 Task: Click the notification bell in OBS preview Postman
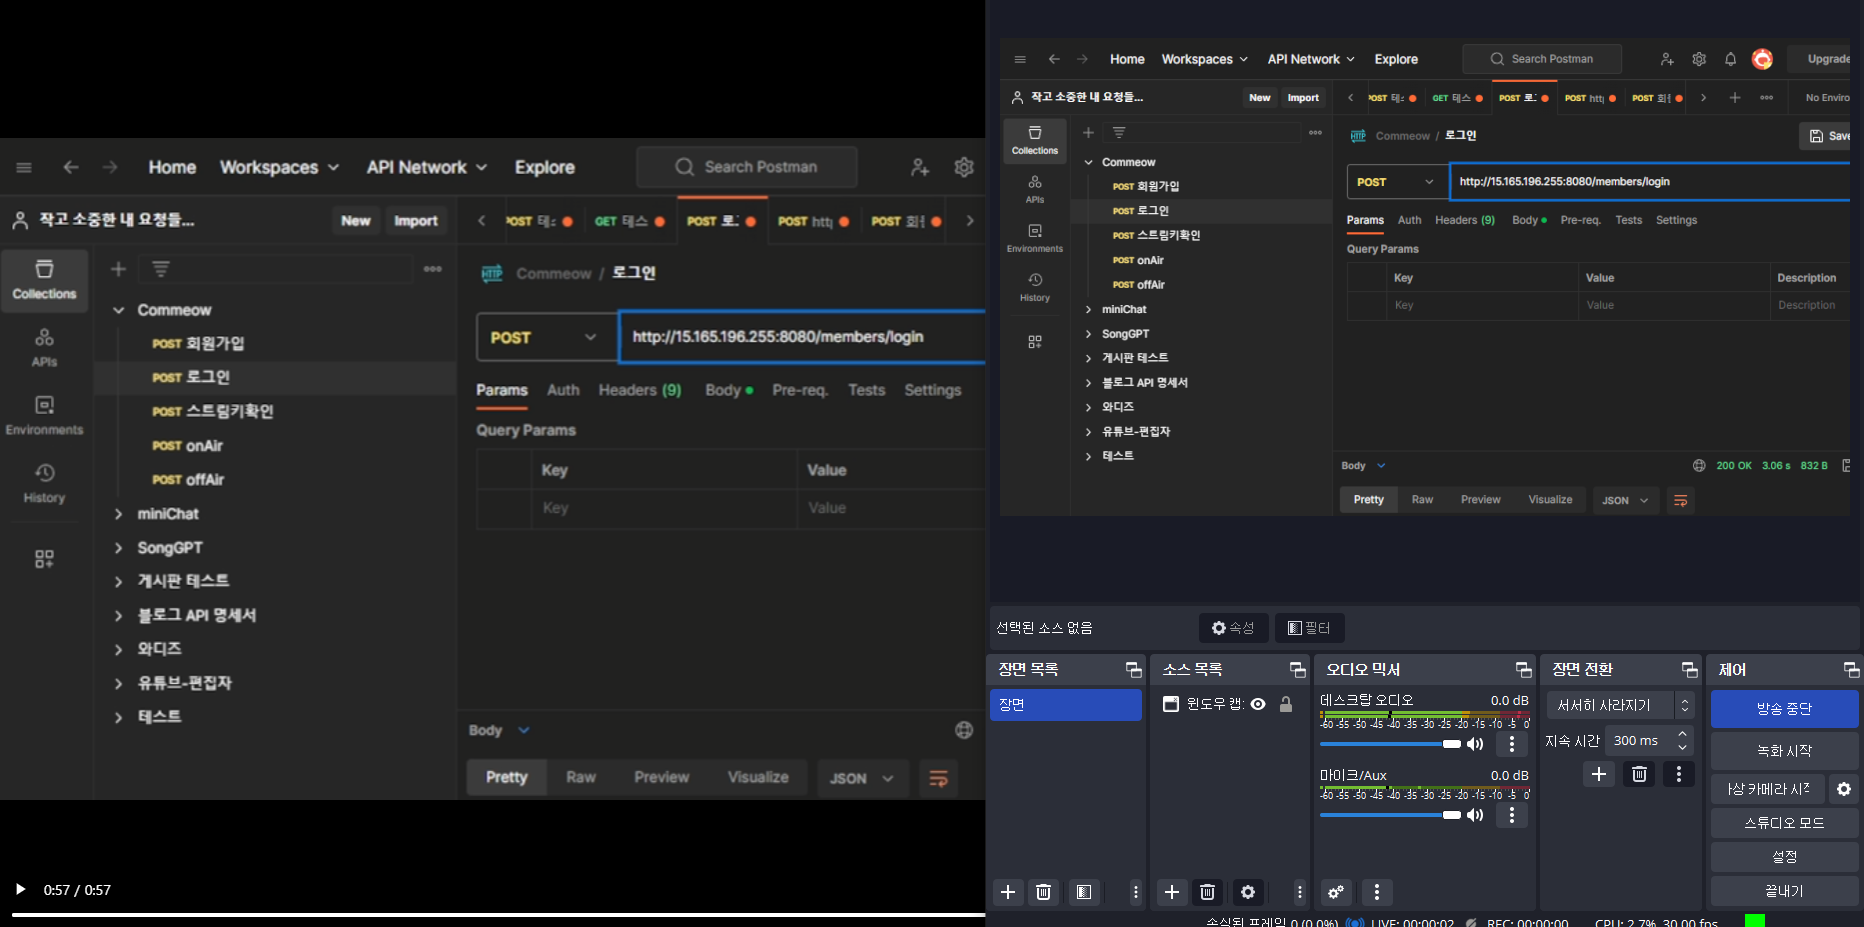coord(1730,59)
